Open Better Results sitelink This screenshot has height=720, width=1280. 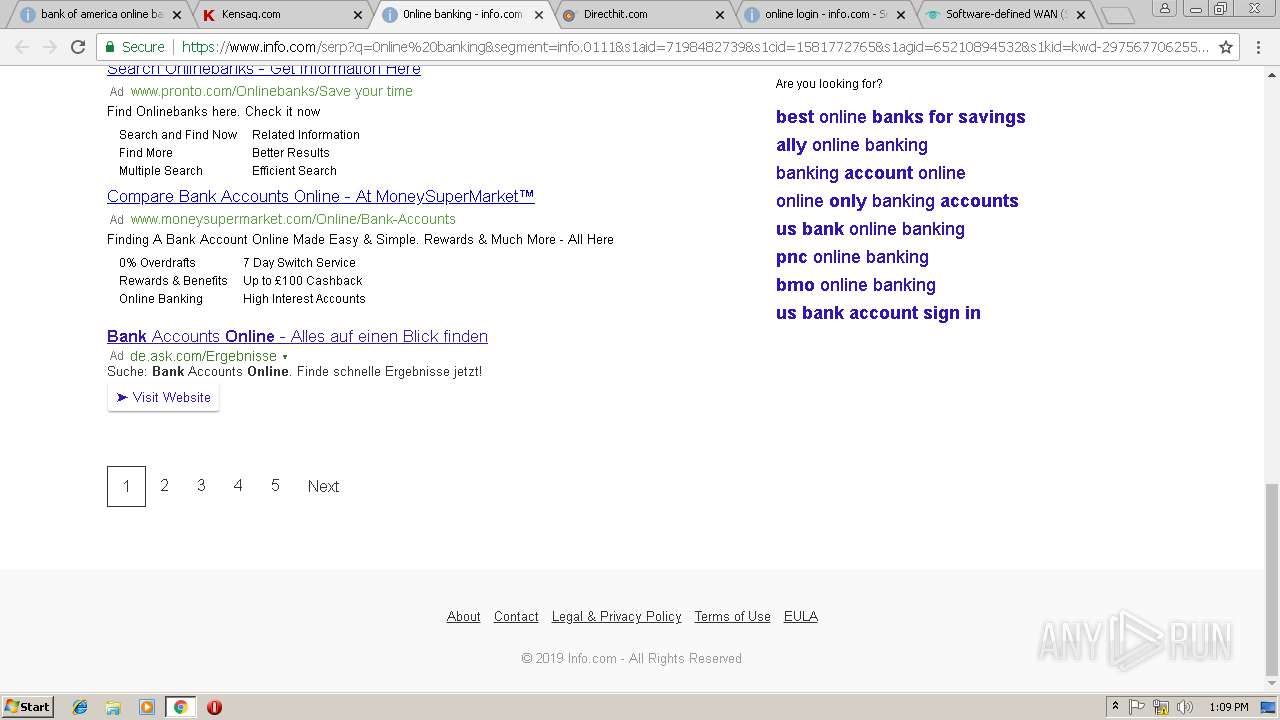[x=291, y=153]
